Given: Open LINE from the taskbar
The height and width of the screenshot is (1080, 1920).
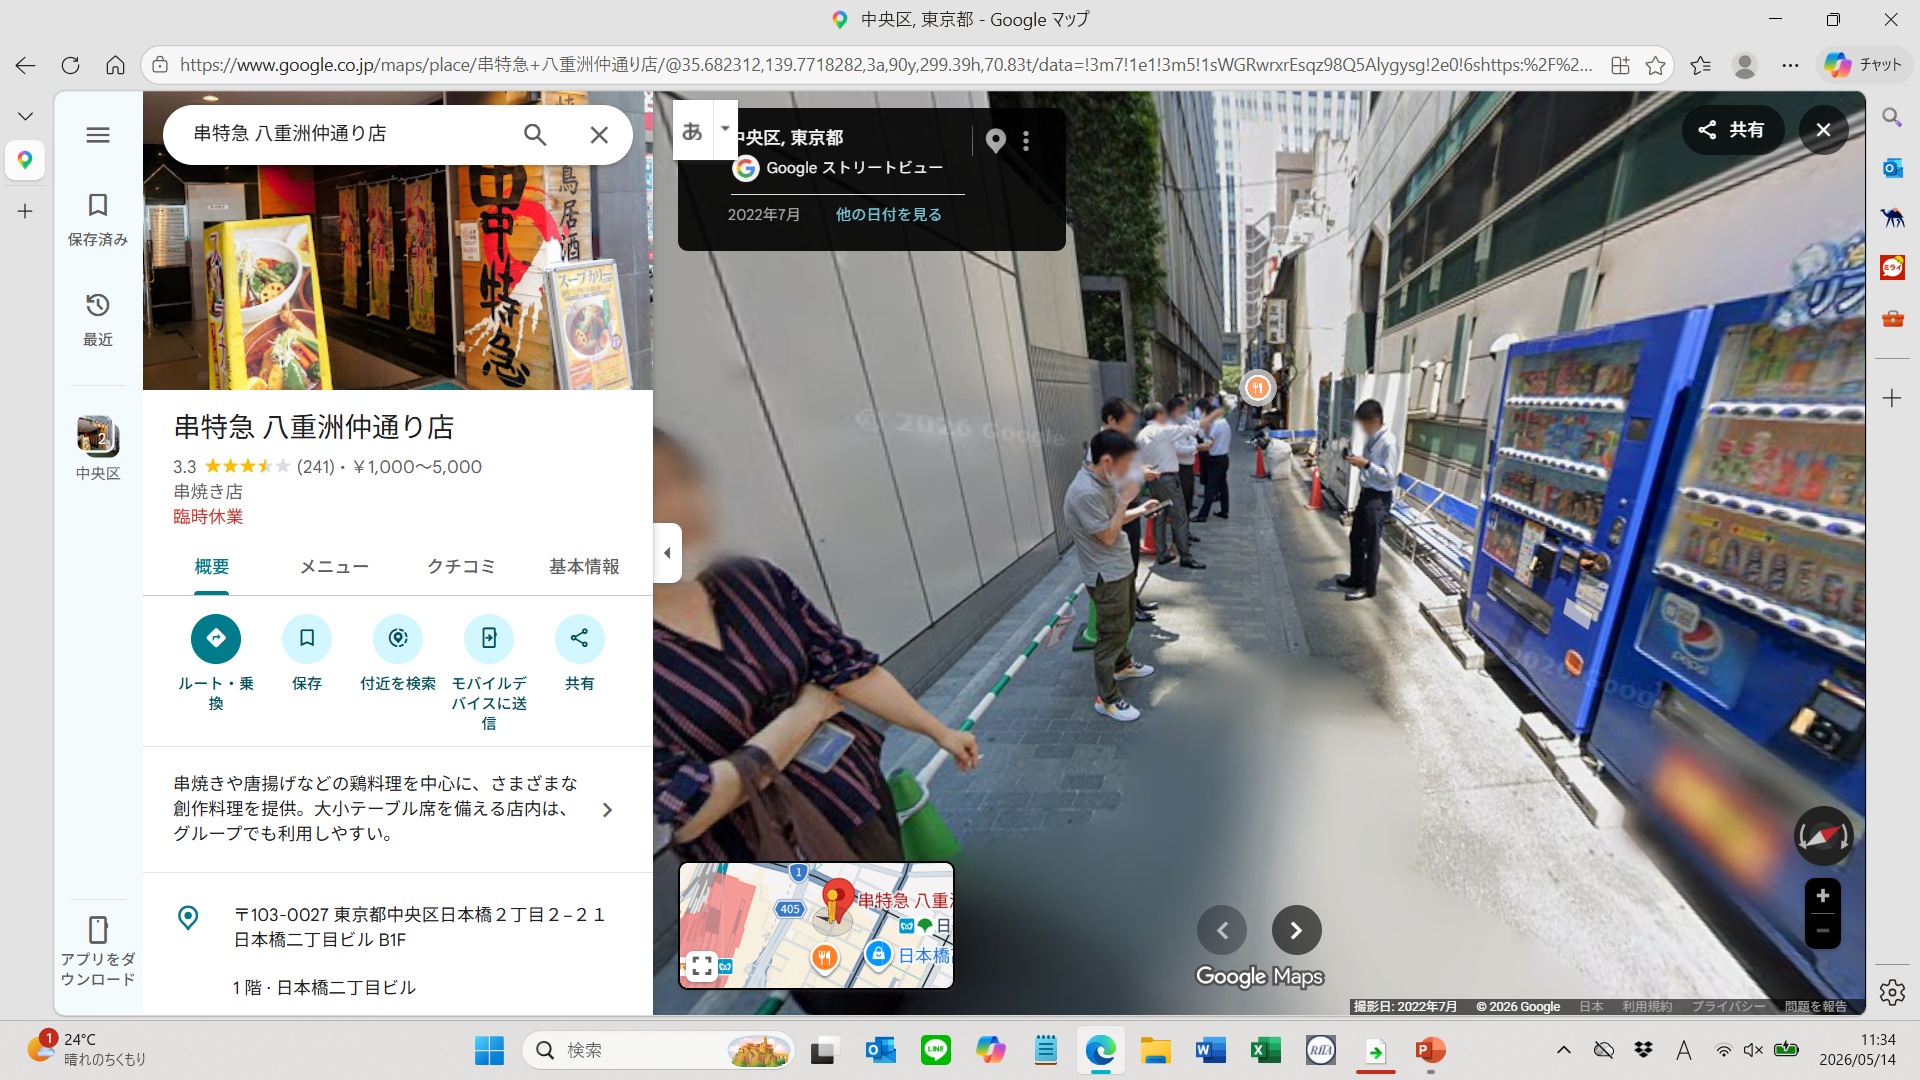Looking at the screenshot, I should [936, 1050].
